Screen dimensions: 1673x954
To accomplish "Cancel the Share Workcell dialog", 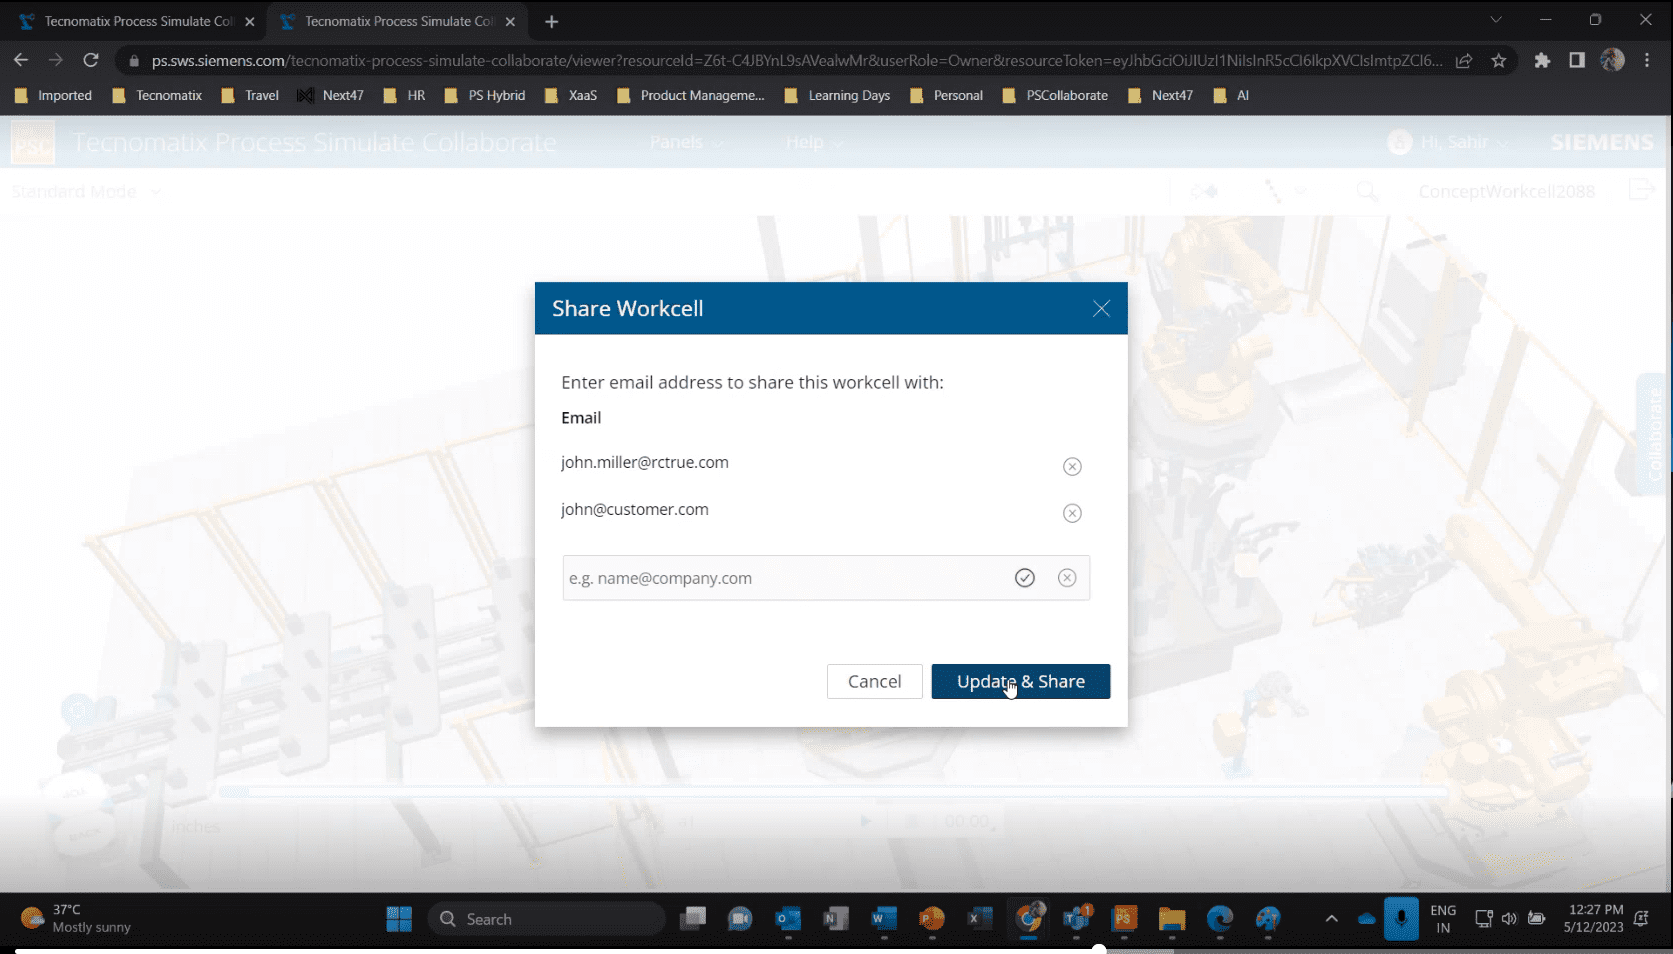I will point(874,681).
